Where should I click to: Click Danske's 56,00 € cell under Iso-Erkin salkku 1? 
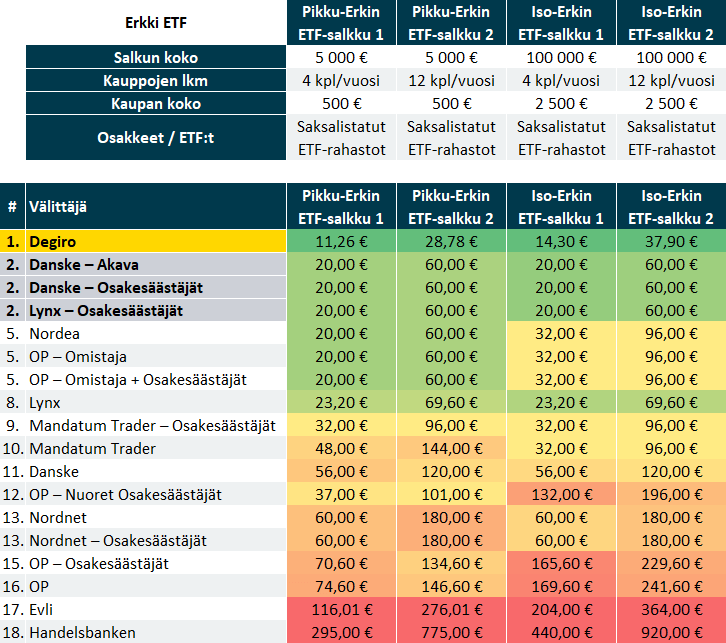[561, 471]
